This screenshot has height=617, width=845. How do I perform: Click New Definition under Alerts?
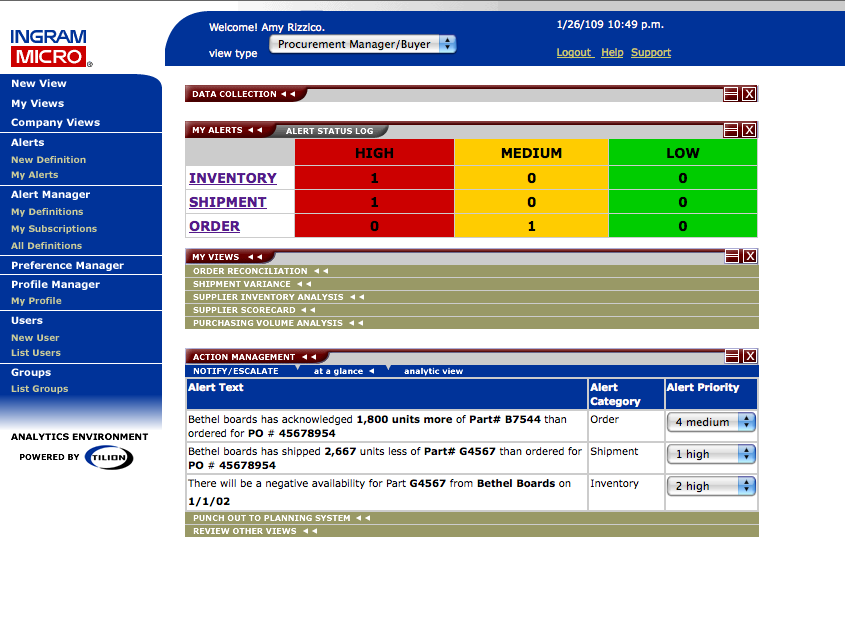49,160
